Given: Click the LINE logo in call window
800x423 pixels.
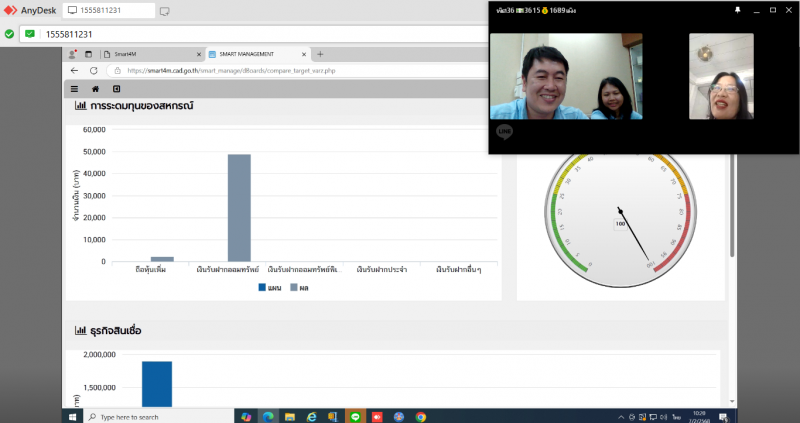Looking at the screenshot, I should (x=504, y=132).
